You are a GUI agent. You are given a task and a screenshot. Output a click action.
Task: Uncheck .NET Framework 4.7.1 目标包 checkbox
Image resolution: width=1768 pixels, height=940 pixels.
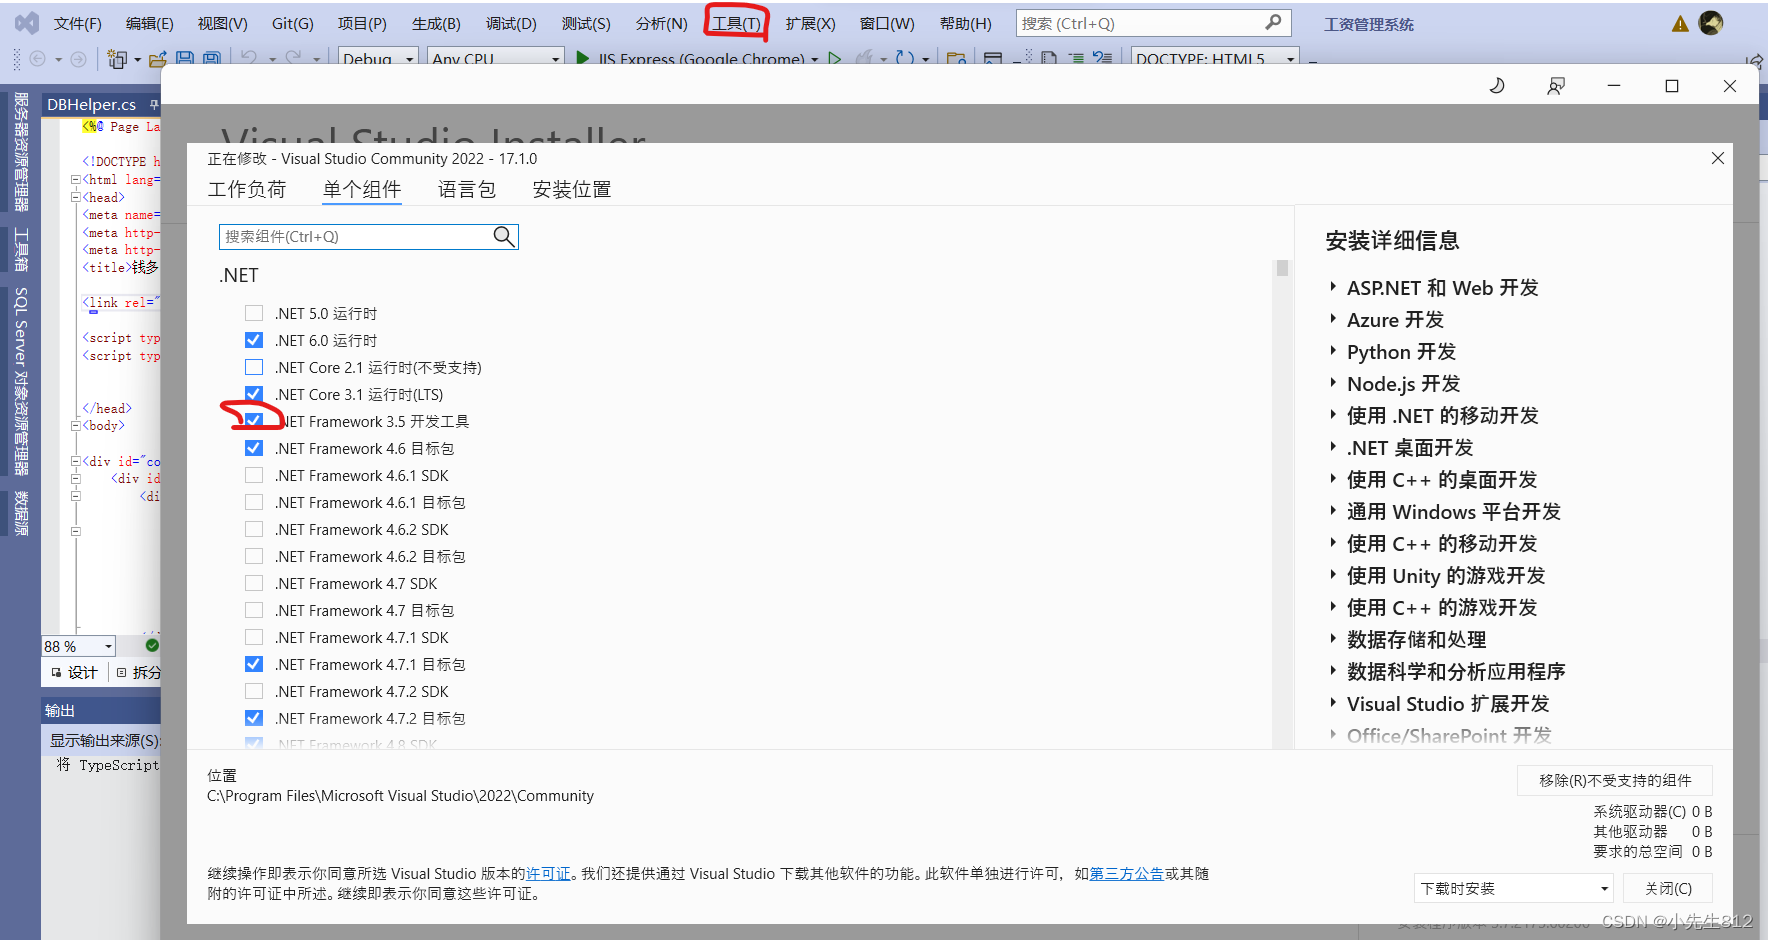[x=254, y=664]
